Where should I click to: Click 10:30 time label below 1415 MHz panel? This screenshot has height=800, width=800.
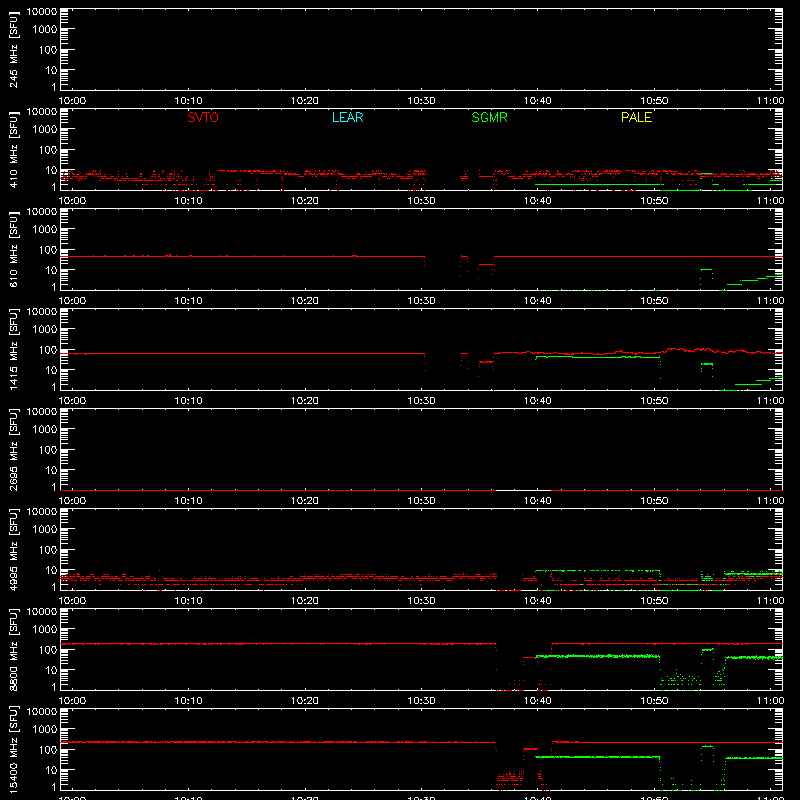pyautogui.click(x=421, y=401)
